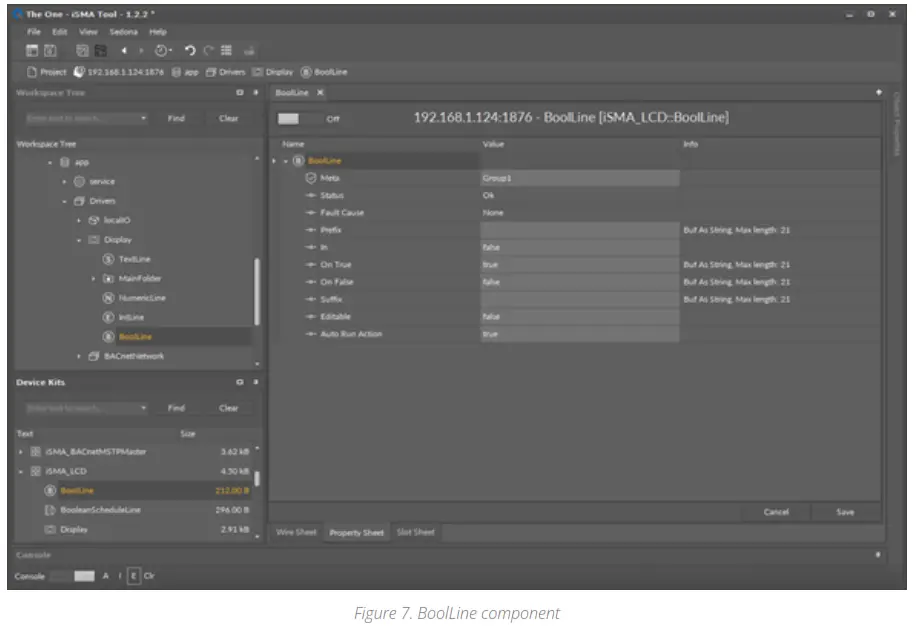916x629 pixels.
Task: Click the undo arrow in the toolbar
Action: (190, 51)
